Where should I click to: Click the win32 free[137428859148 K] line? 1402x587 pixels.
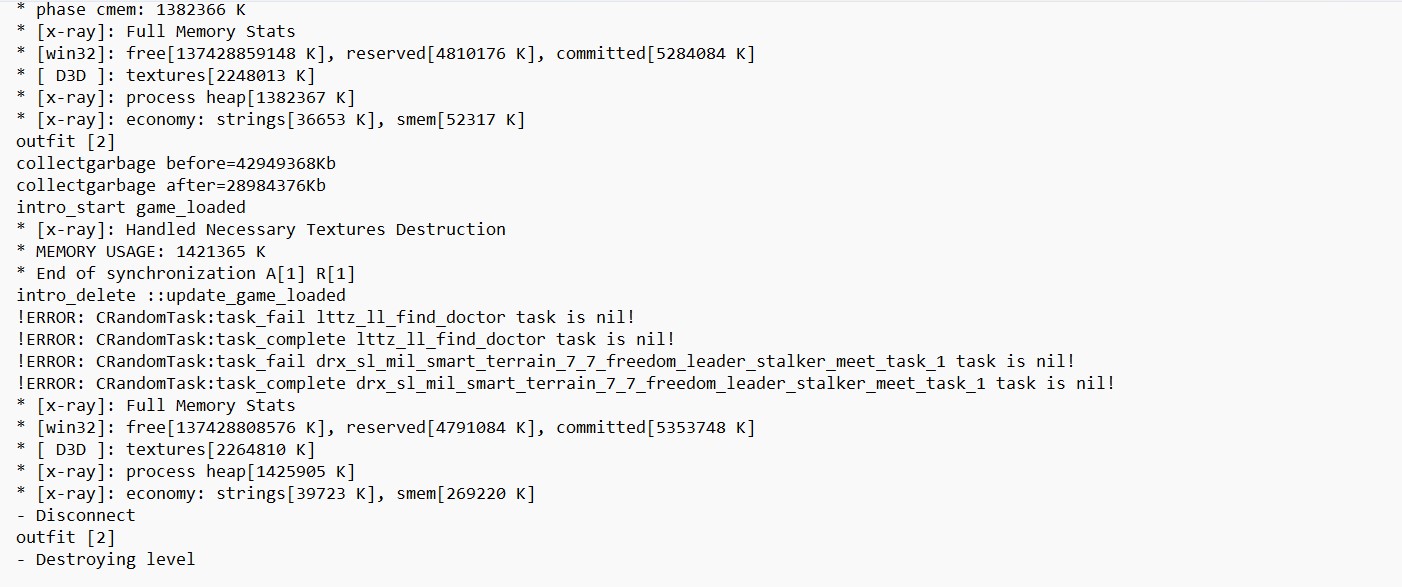[x=386, y=54]
